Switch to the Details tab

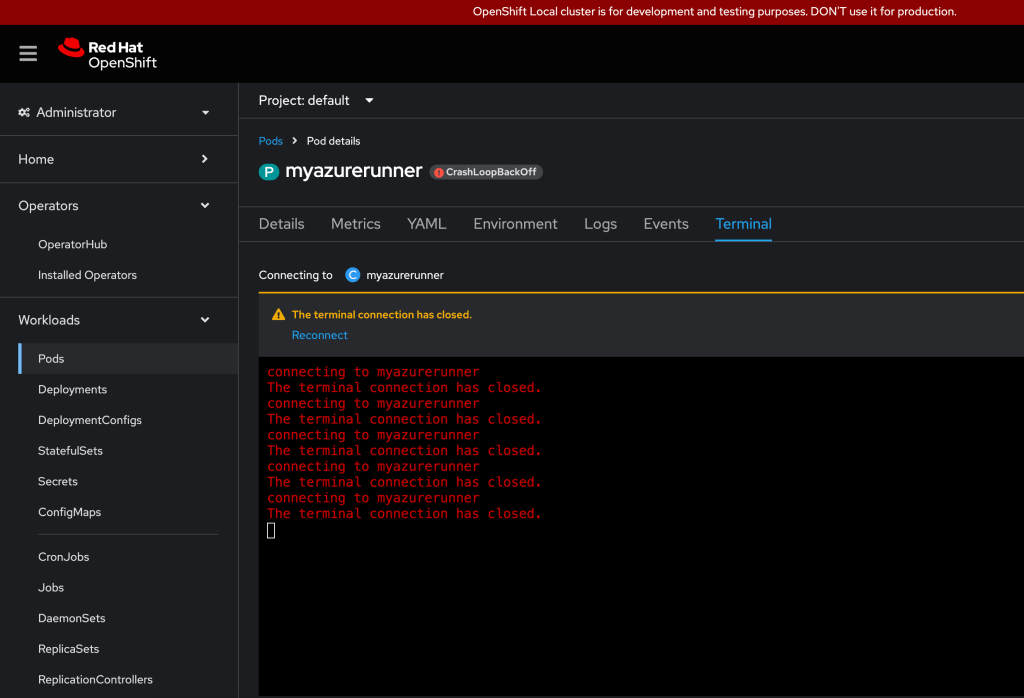click(281, 224)
